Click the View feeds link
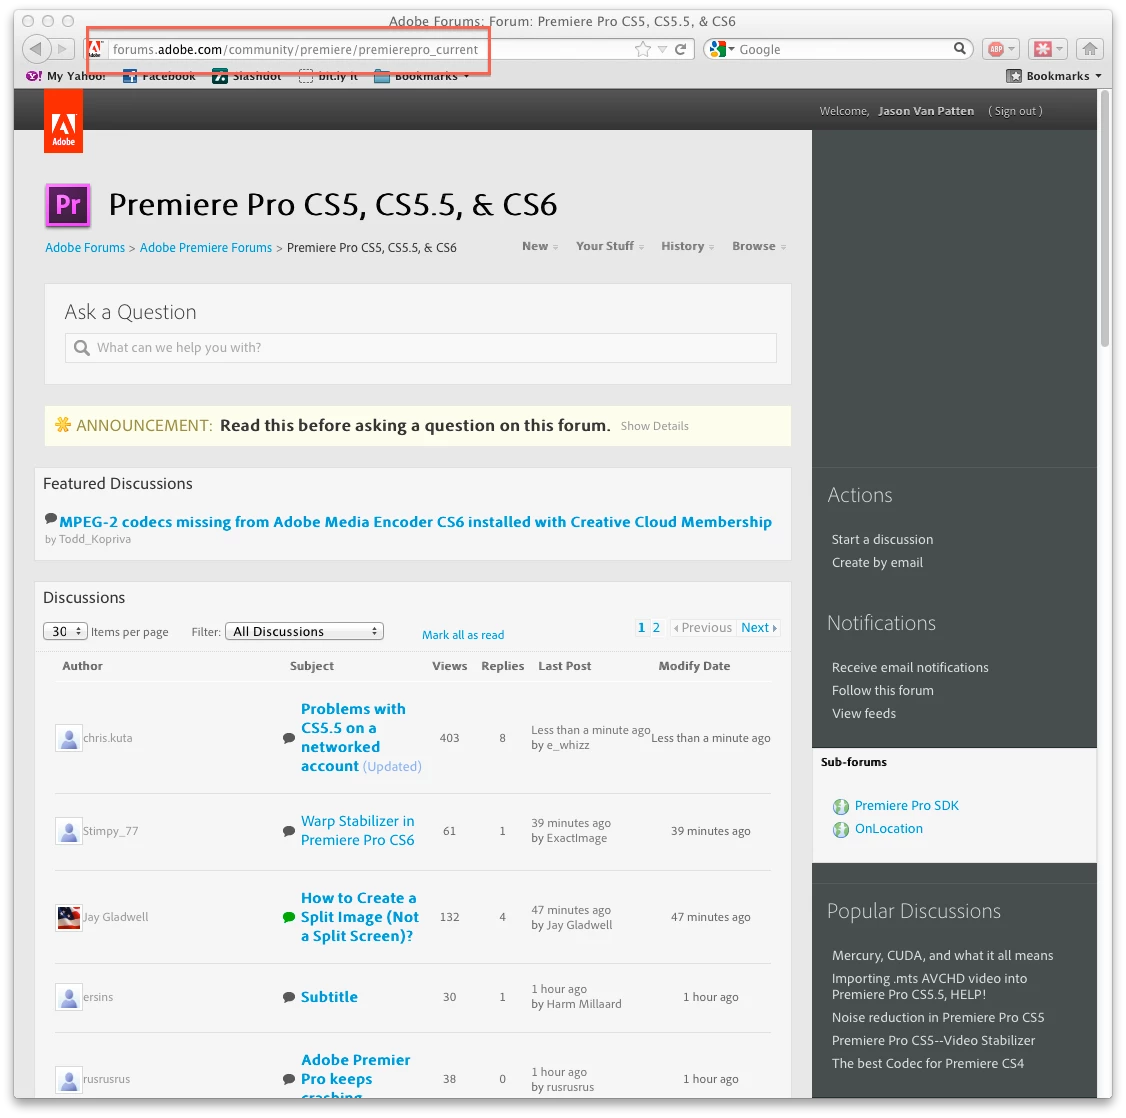1126x1118 pixels. (864, 714)
